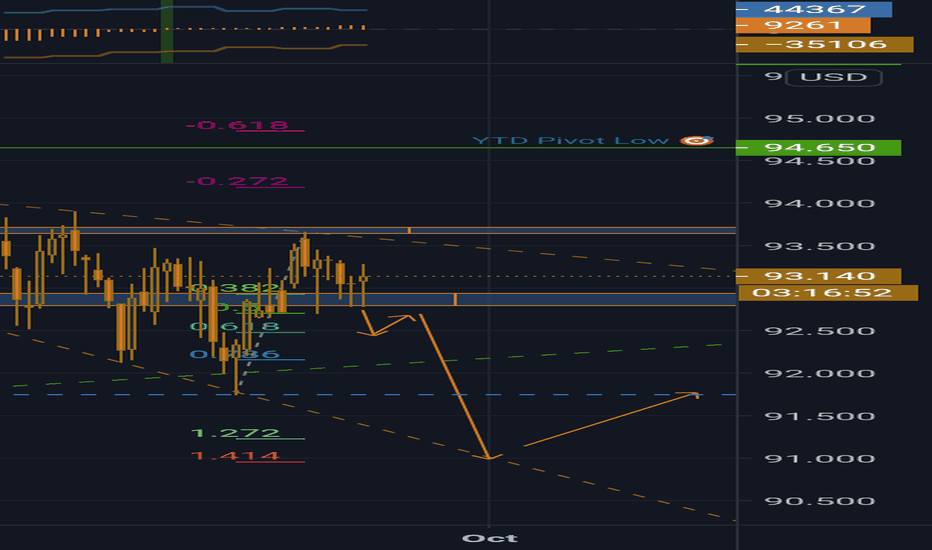Select the blue dashed horizontal support line
Screen dimensions: 932x550
[374, 394]
